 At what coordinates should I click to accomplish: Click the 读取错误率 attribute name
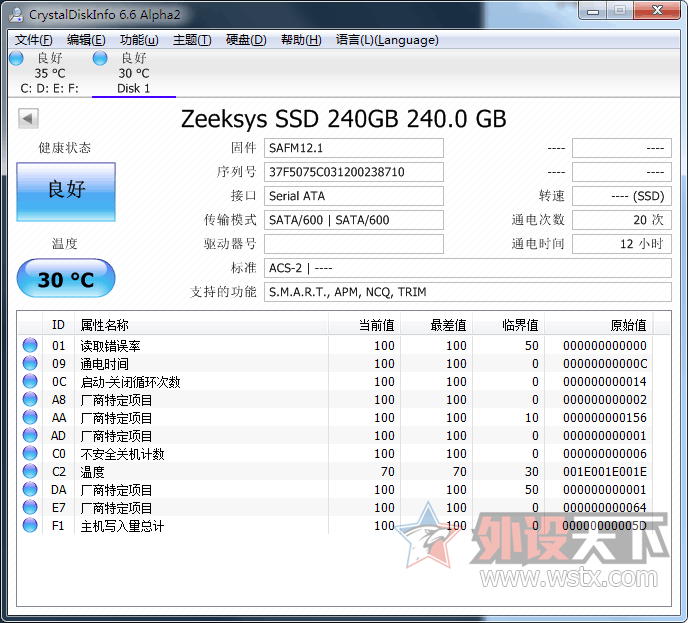[x=110, y=346]
